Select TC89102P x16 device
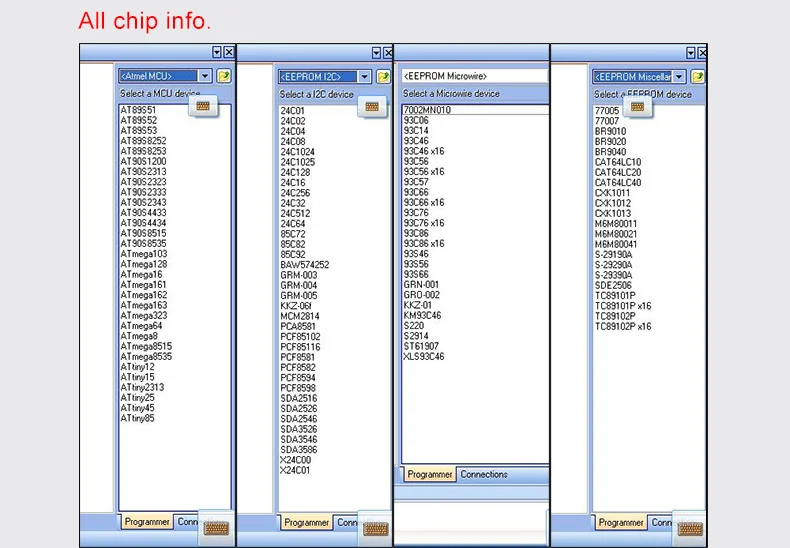790x548 pixels. click(623, 326)
